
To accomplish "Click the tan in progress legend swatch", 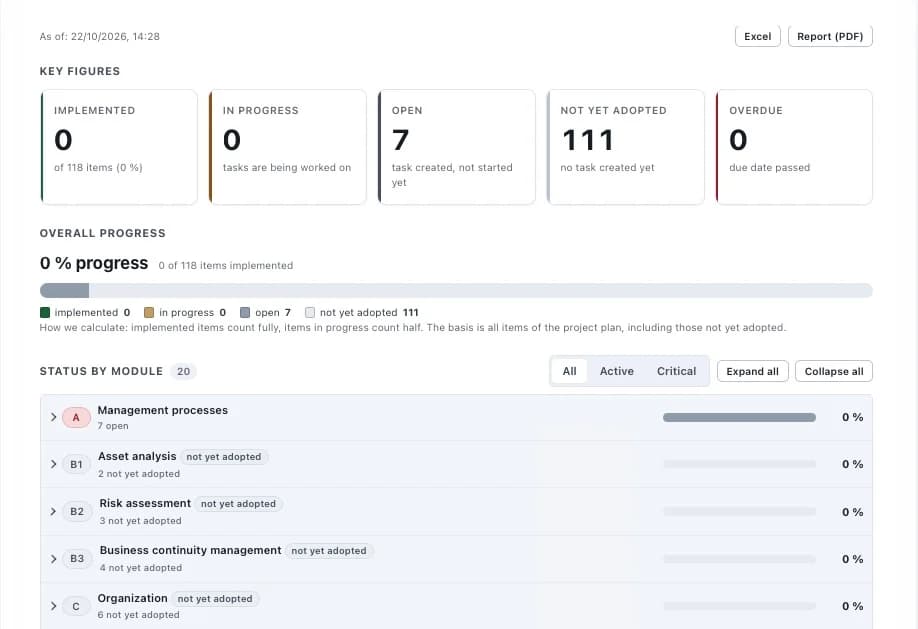I will (149, 313).
